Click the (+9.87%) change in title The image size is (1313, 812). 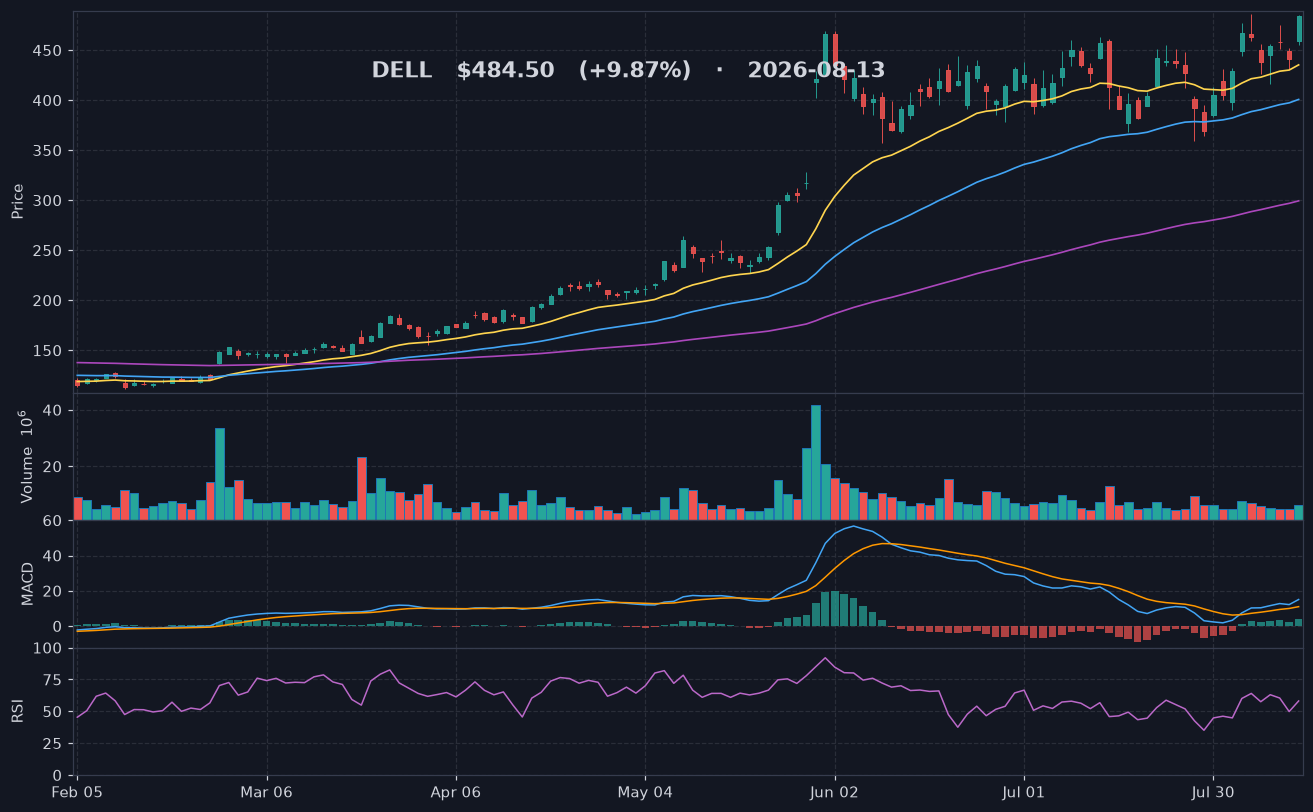click(x=635, y=71)
